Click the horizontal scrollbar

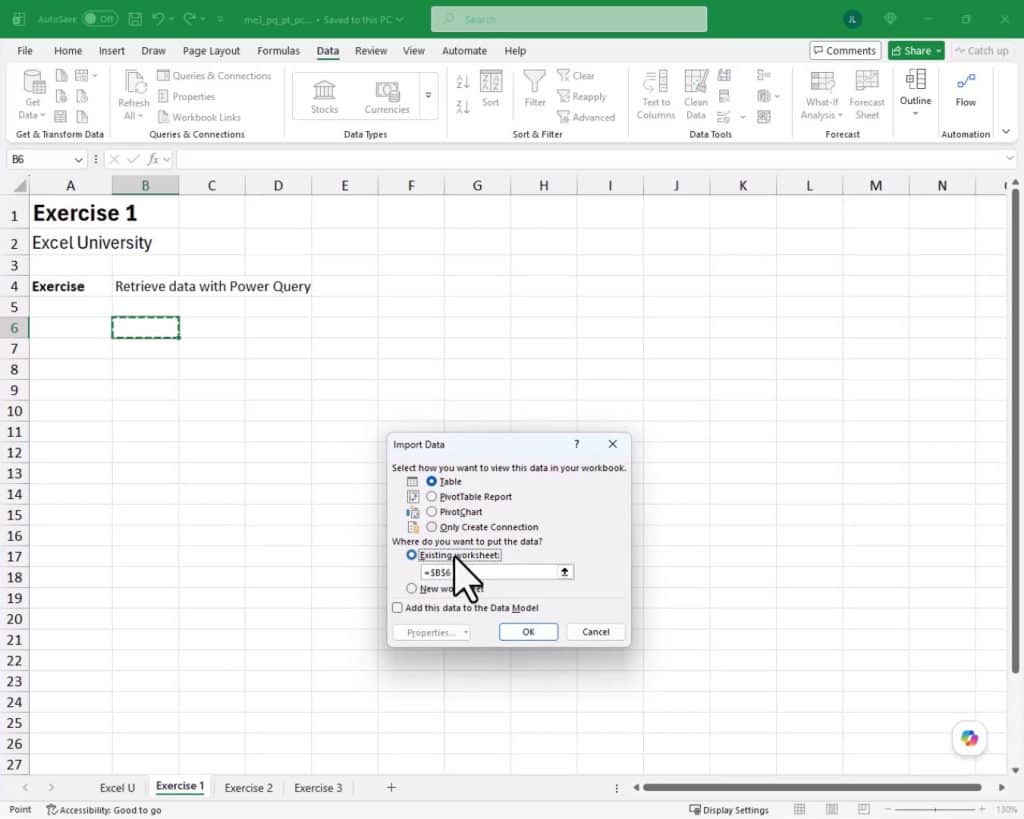812,788
